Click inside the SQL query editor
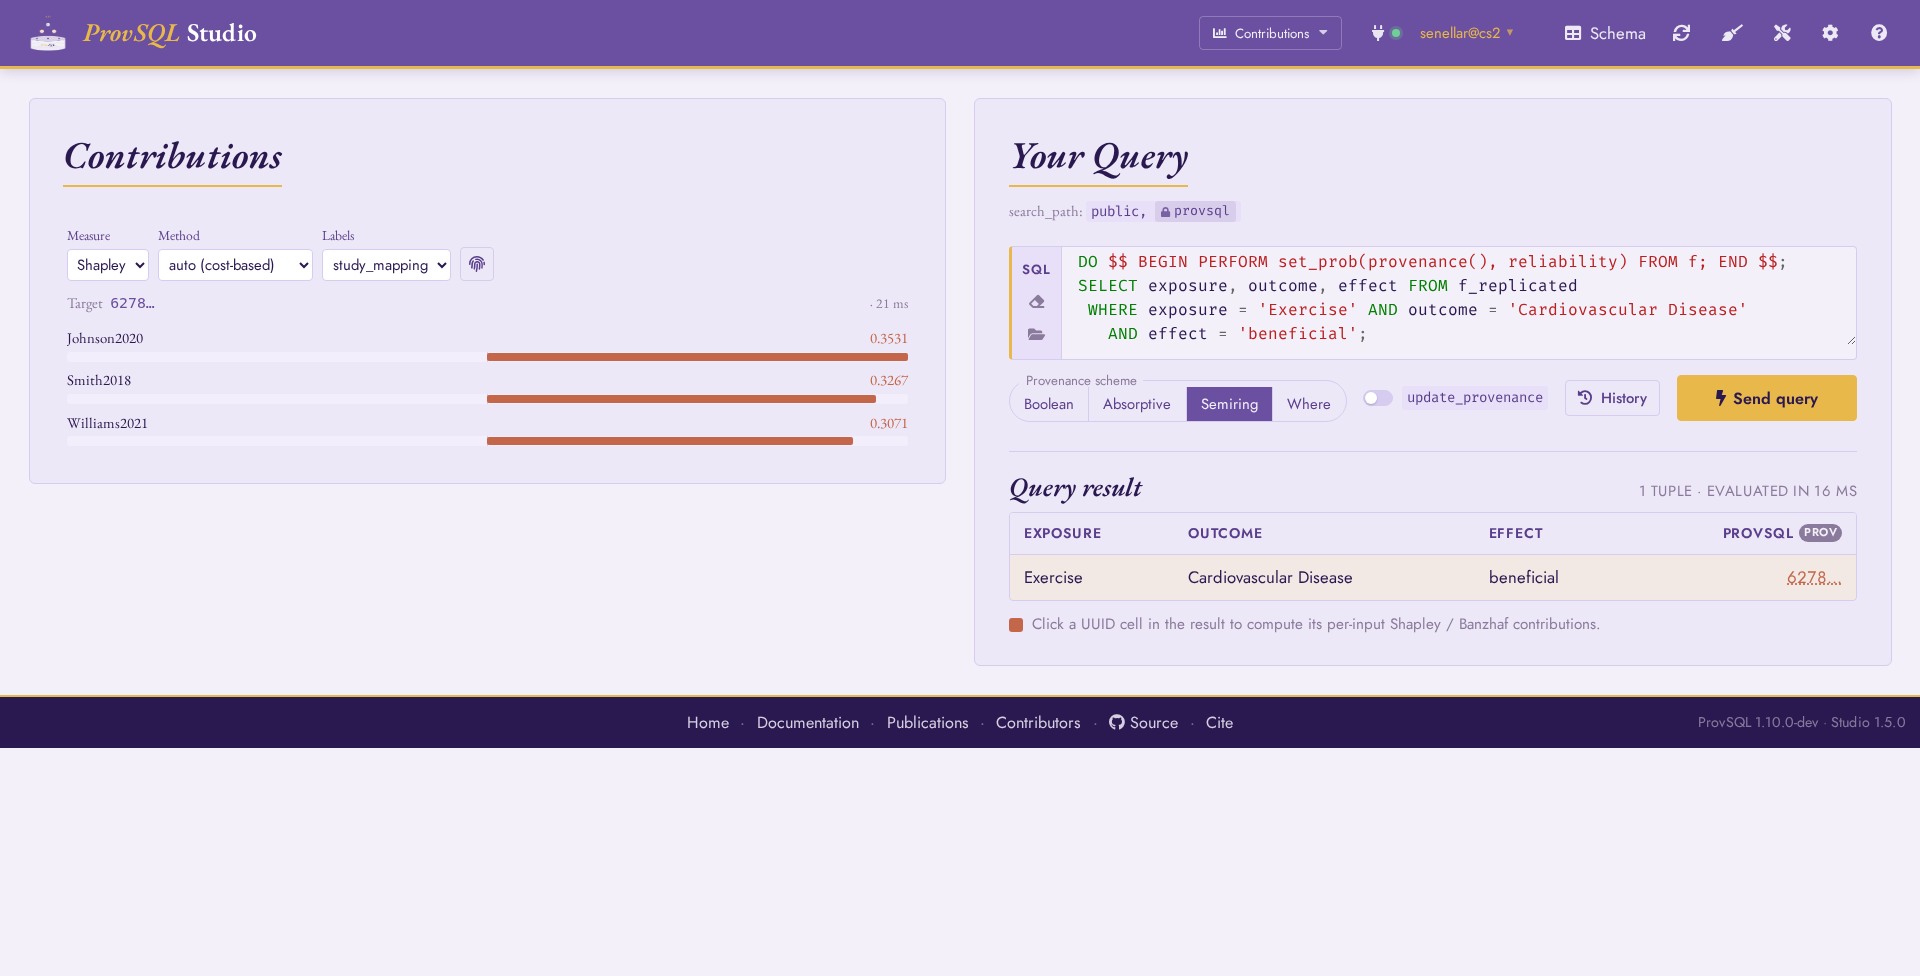The width and height of the screenshot is (1920, 976). coord(1458,302)
